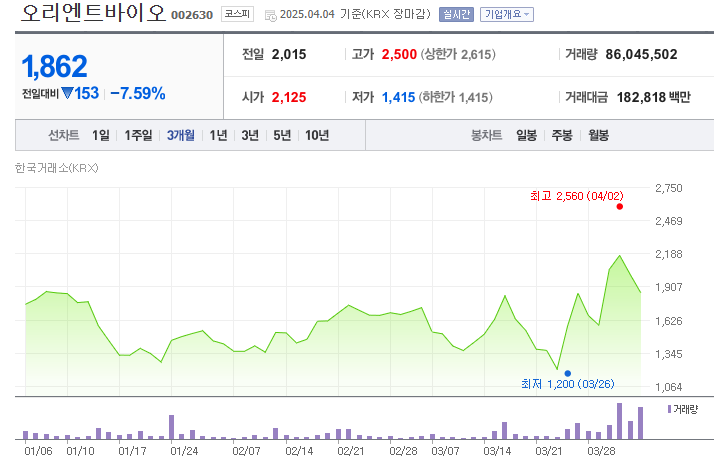
Task: Select the 1일 line chart tab
Action: tap(101, 135)
